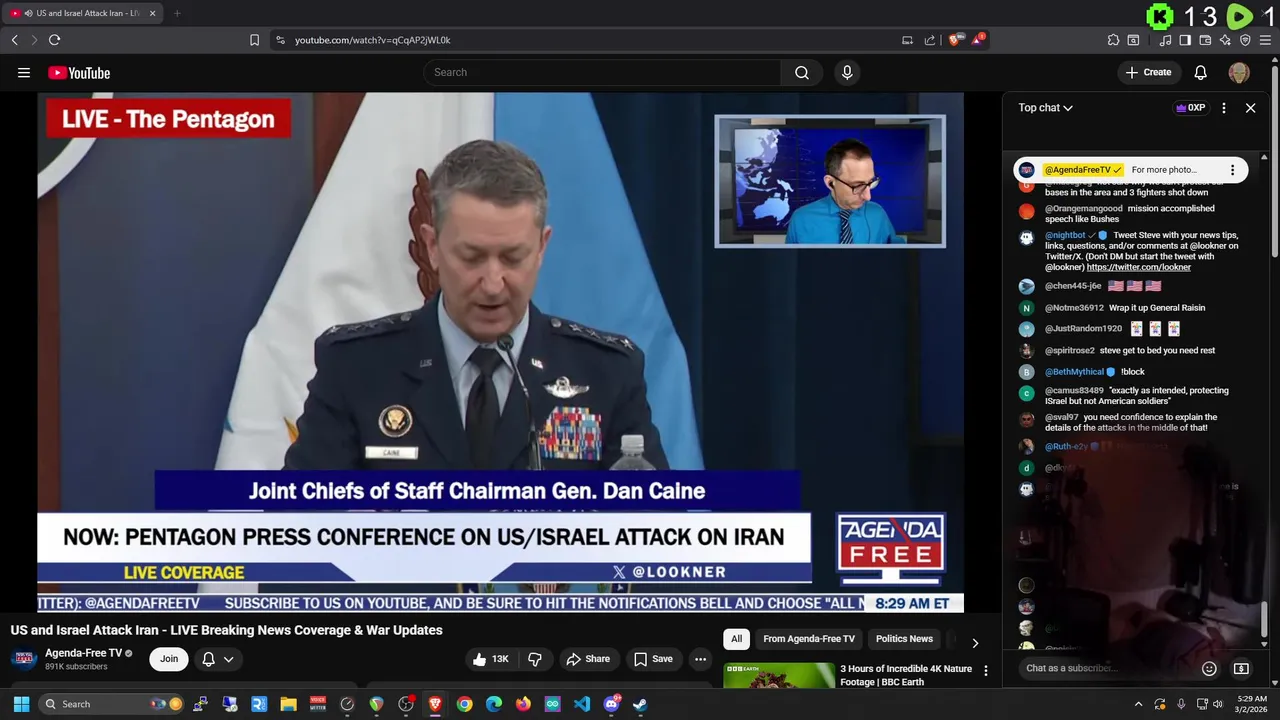
Task: Open BBC Earth 4K Nature video thumbnail
Action: (x=779, y=675)
